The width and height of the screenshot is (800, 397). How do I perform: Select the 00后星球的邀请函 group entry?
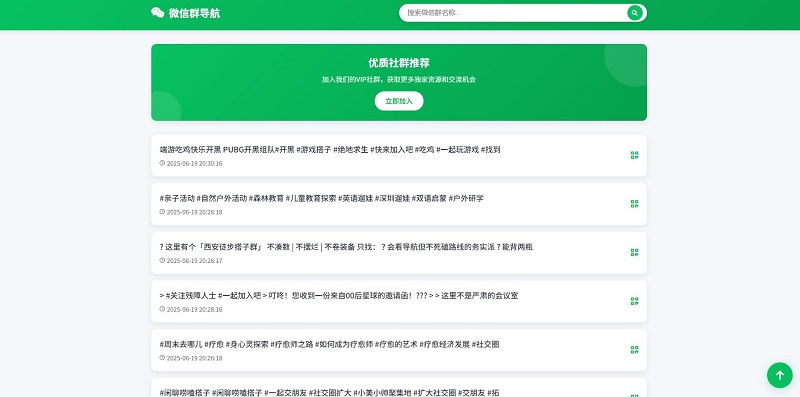click(339, 295)
